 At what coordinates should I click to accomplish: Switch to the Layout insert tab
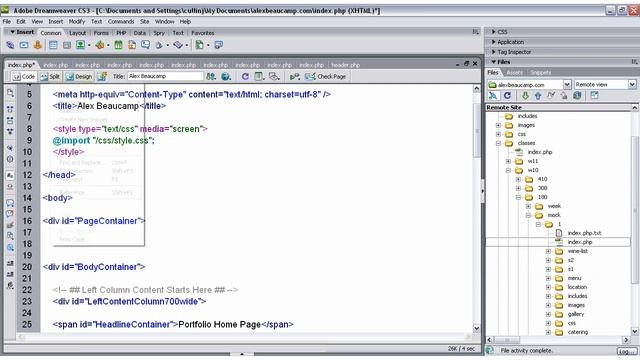[x=77, y=33]
